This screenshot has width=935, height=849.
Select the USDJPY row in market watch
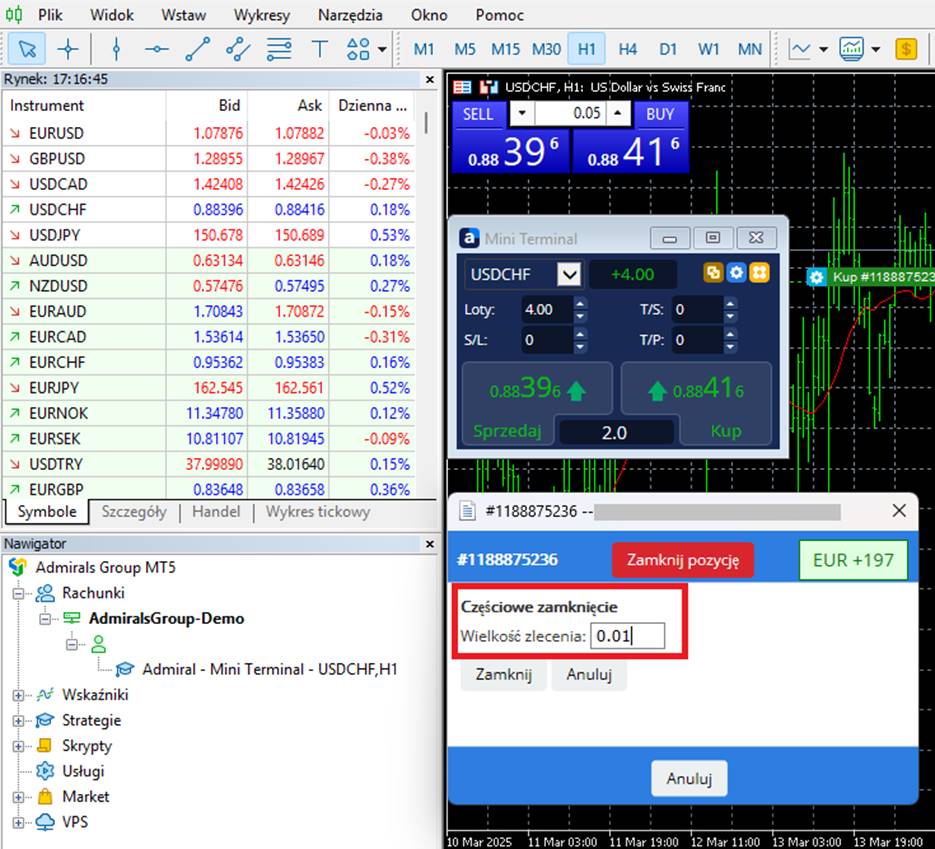click(209, 235)
